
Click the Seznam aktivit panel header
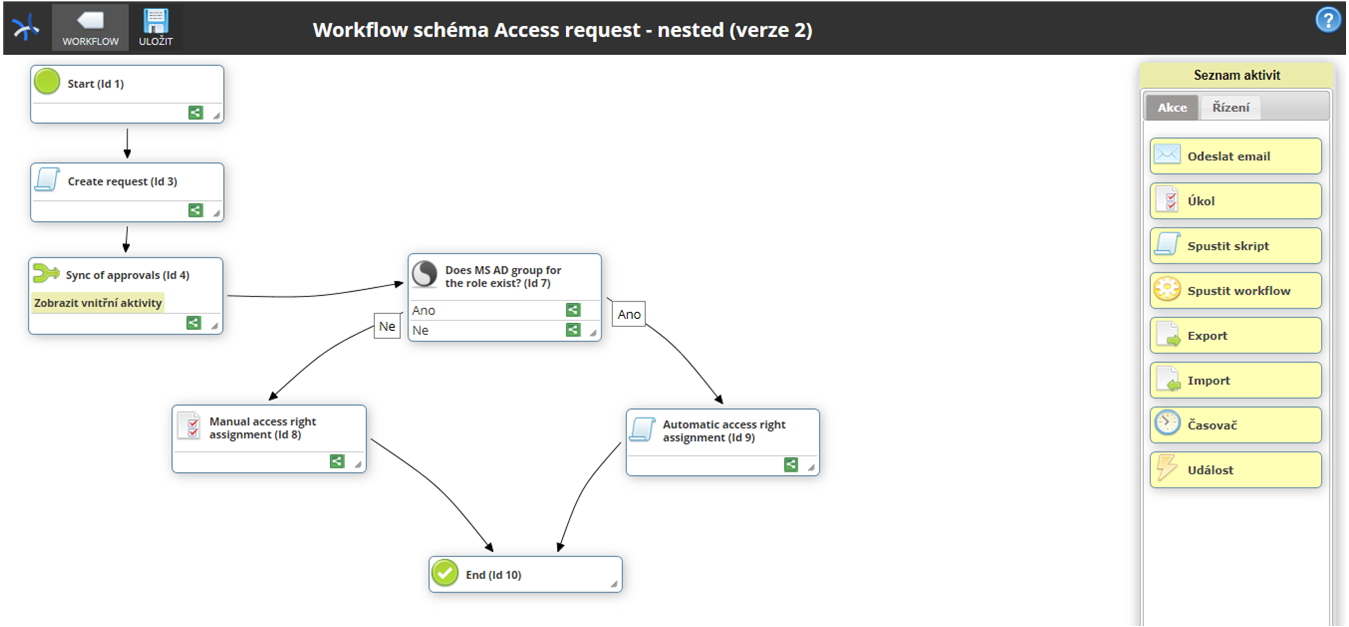[x=1237, y=75]
